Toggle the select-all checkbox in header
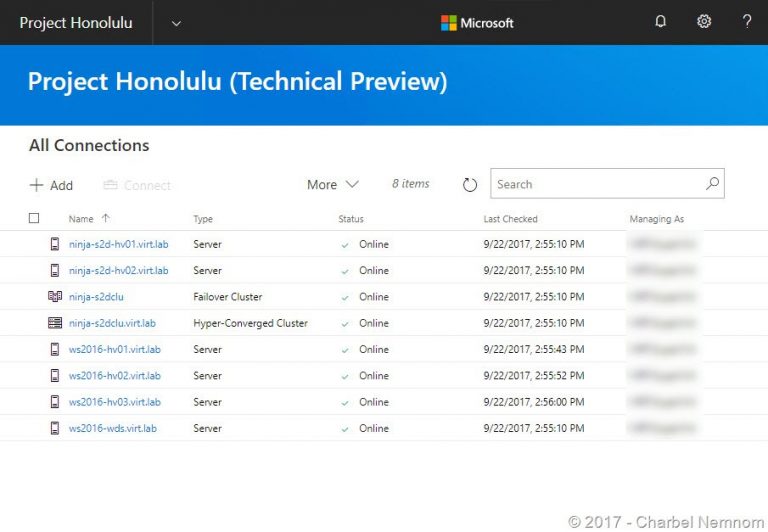Viewport: 768px width, 532px height. pyautogui.click(x=34, y=218)
